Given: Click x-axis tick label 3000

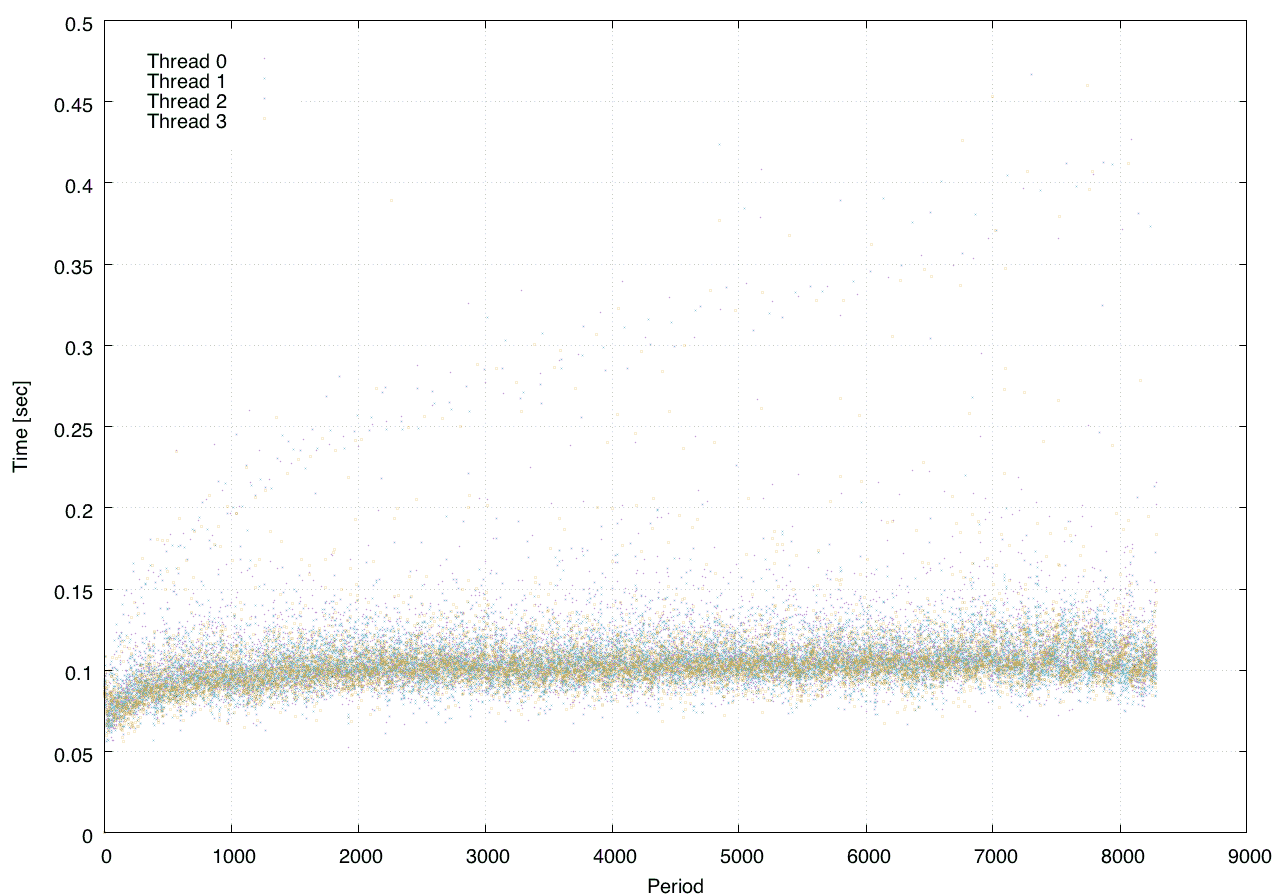Looking at the screenshot, I should coord(485,858).
